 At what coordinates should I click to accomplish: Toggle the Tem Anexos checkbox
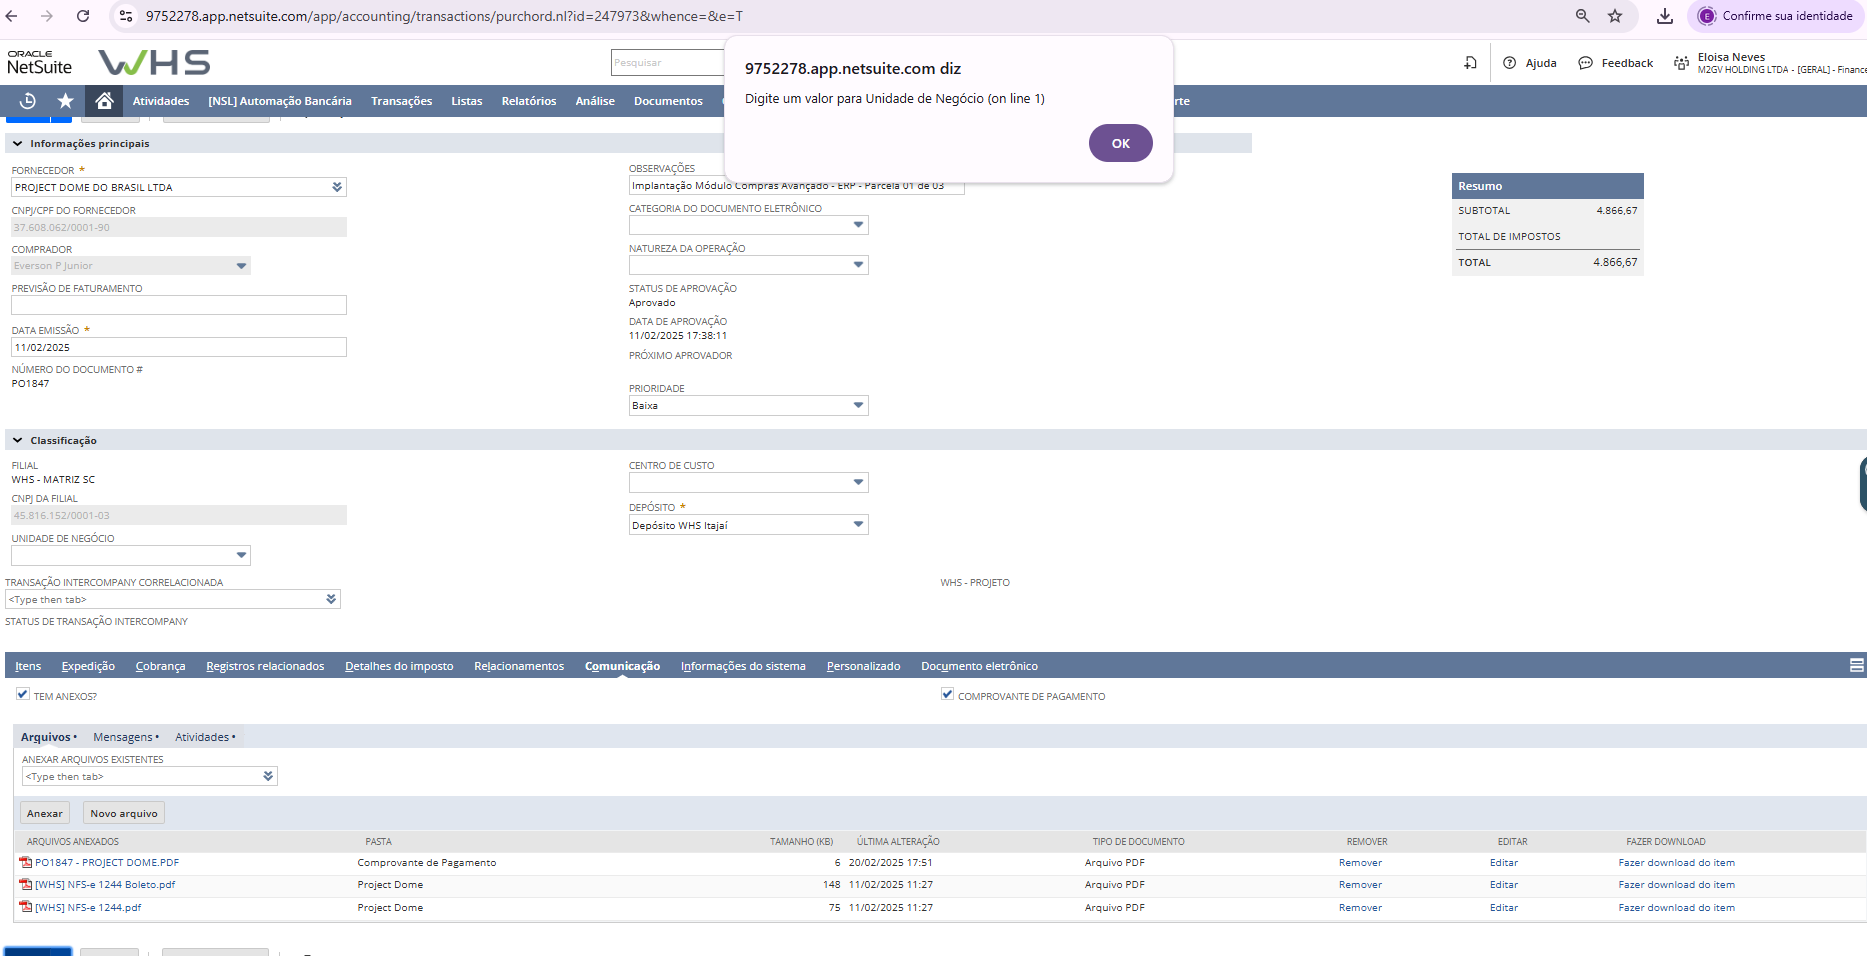pos(22,694)
